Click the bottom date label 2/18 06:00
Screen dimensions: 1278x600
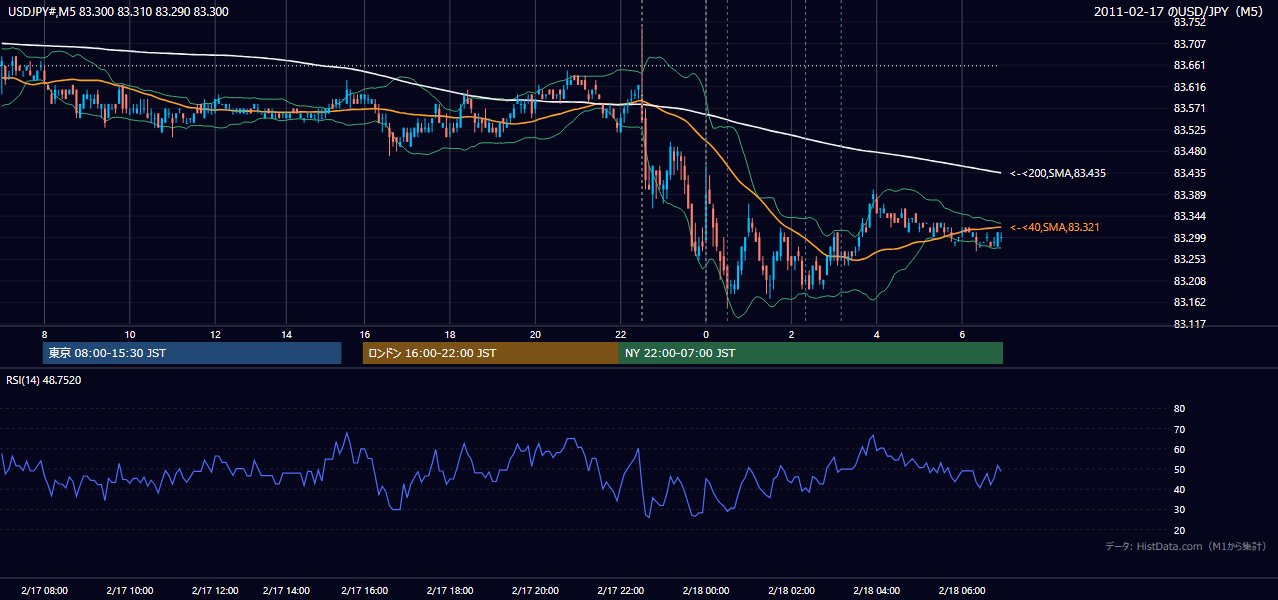(x=962, y=591)
